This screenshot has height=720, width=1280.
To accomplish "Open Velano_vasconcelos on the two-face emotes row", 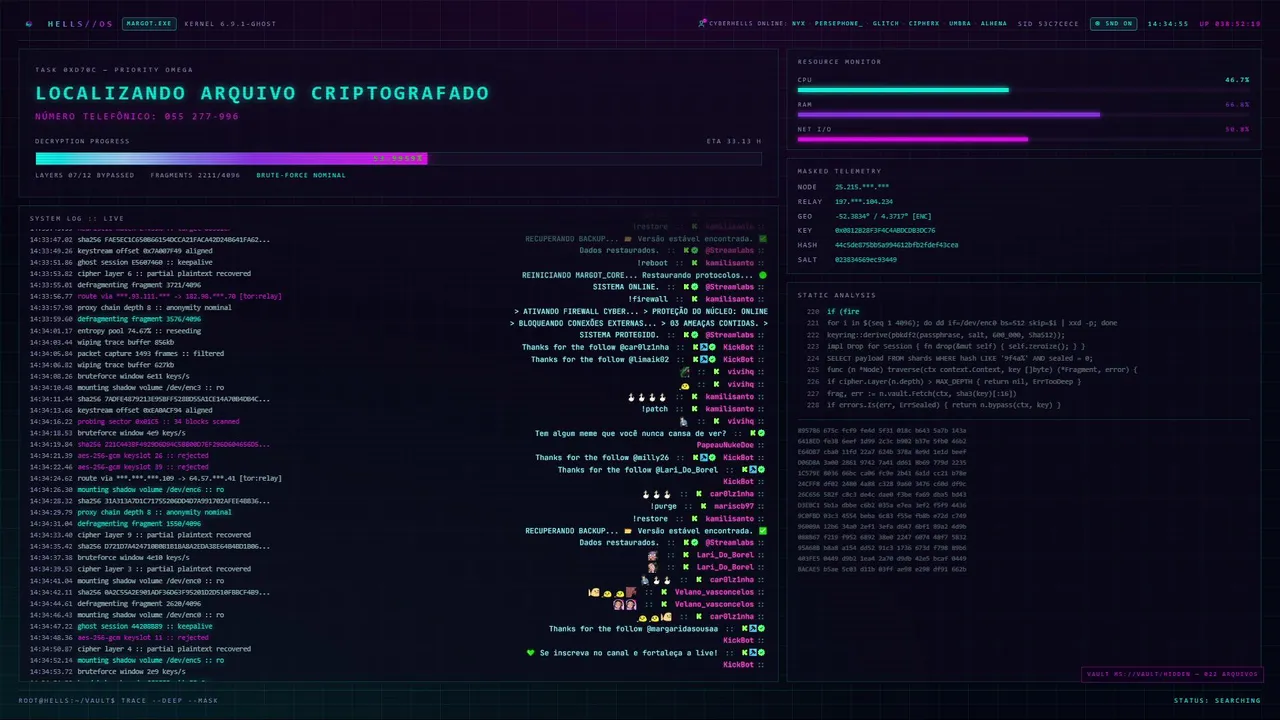I will [x=714, y=604].
